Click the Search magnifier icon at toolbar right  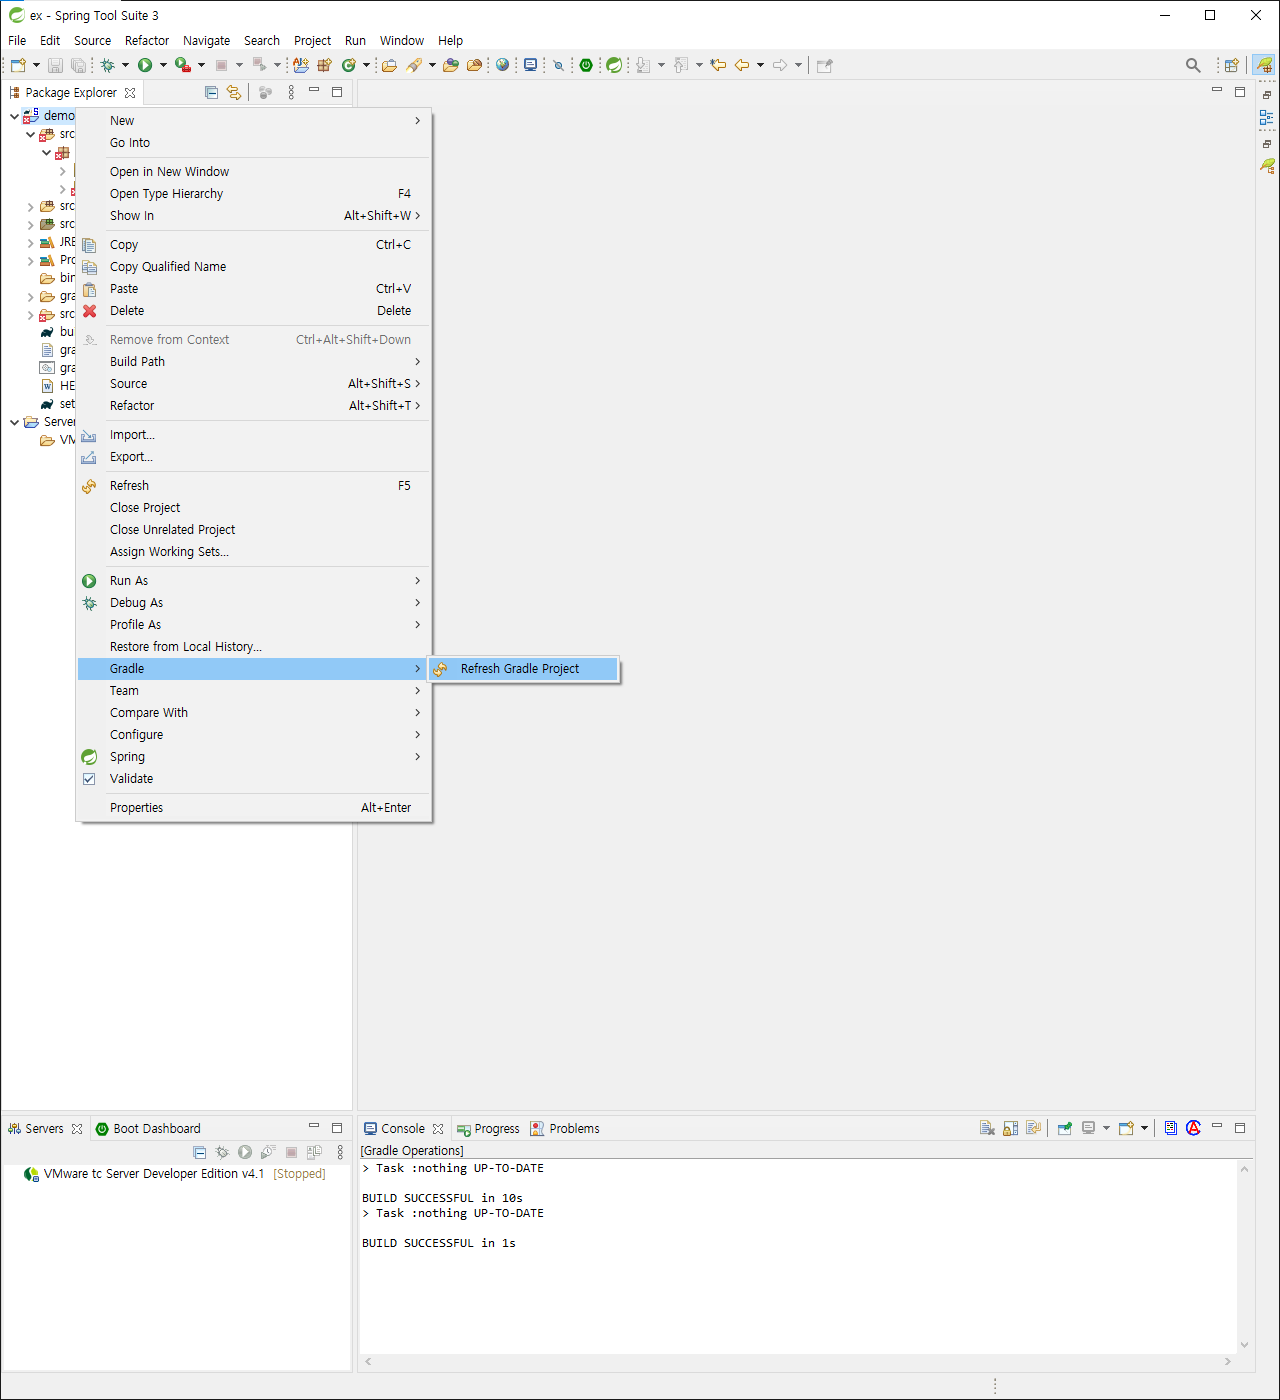click(1193, 65)
